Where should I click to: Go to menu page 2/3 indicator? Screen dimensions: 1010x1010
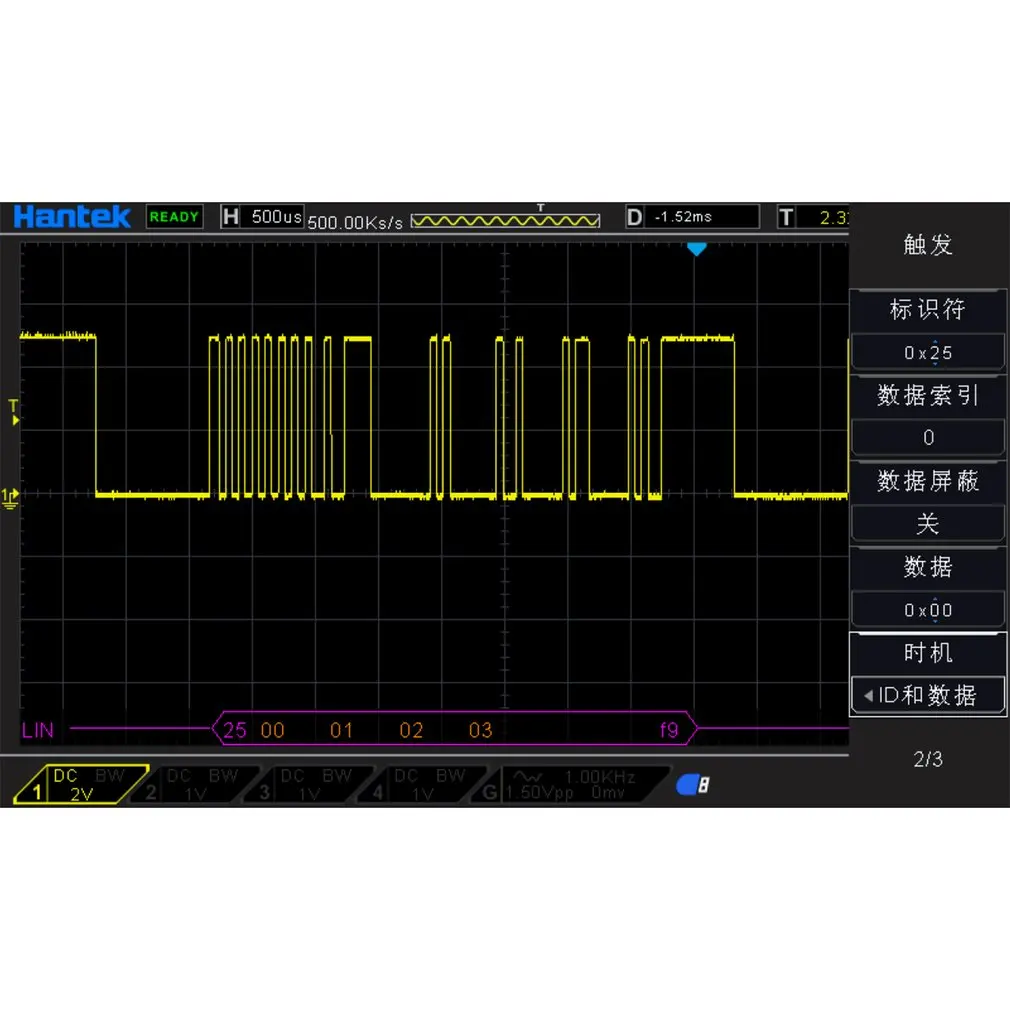pyautogui.click(x=928, y=759)
